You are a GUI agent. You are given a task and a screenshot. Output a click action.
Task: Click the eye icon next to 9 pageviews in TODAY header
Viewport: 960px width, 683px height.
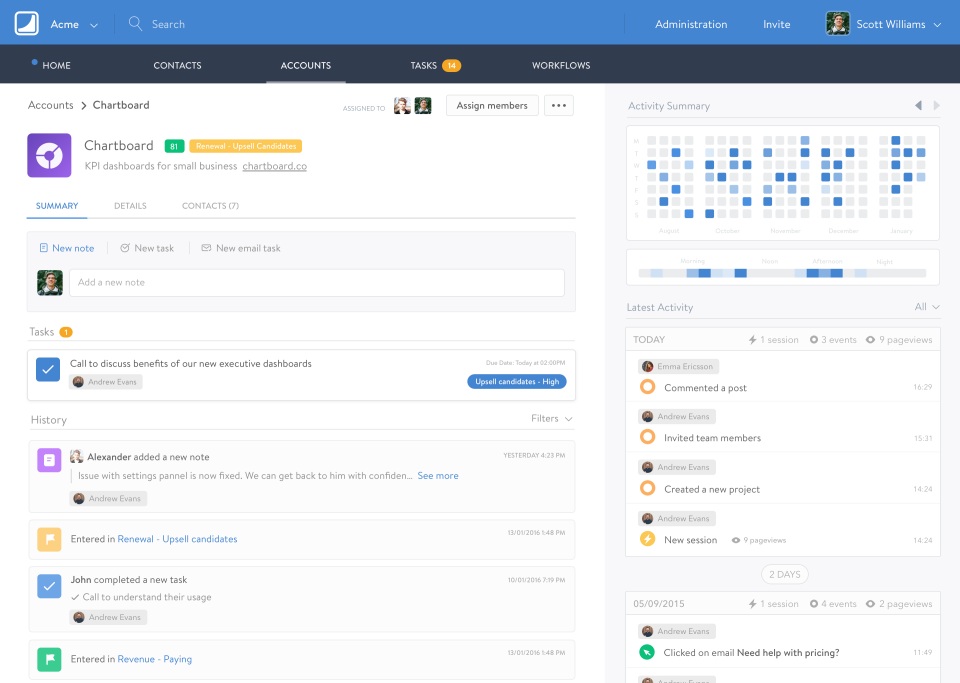click(x=870, y=340)
